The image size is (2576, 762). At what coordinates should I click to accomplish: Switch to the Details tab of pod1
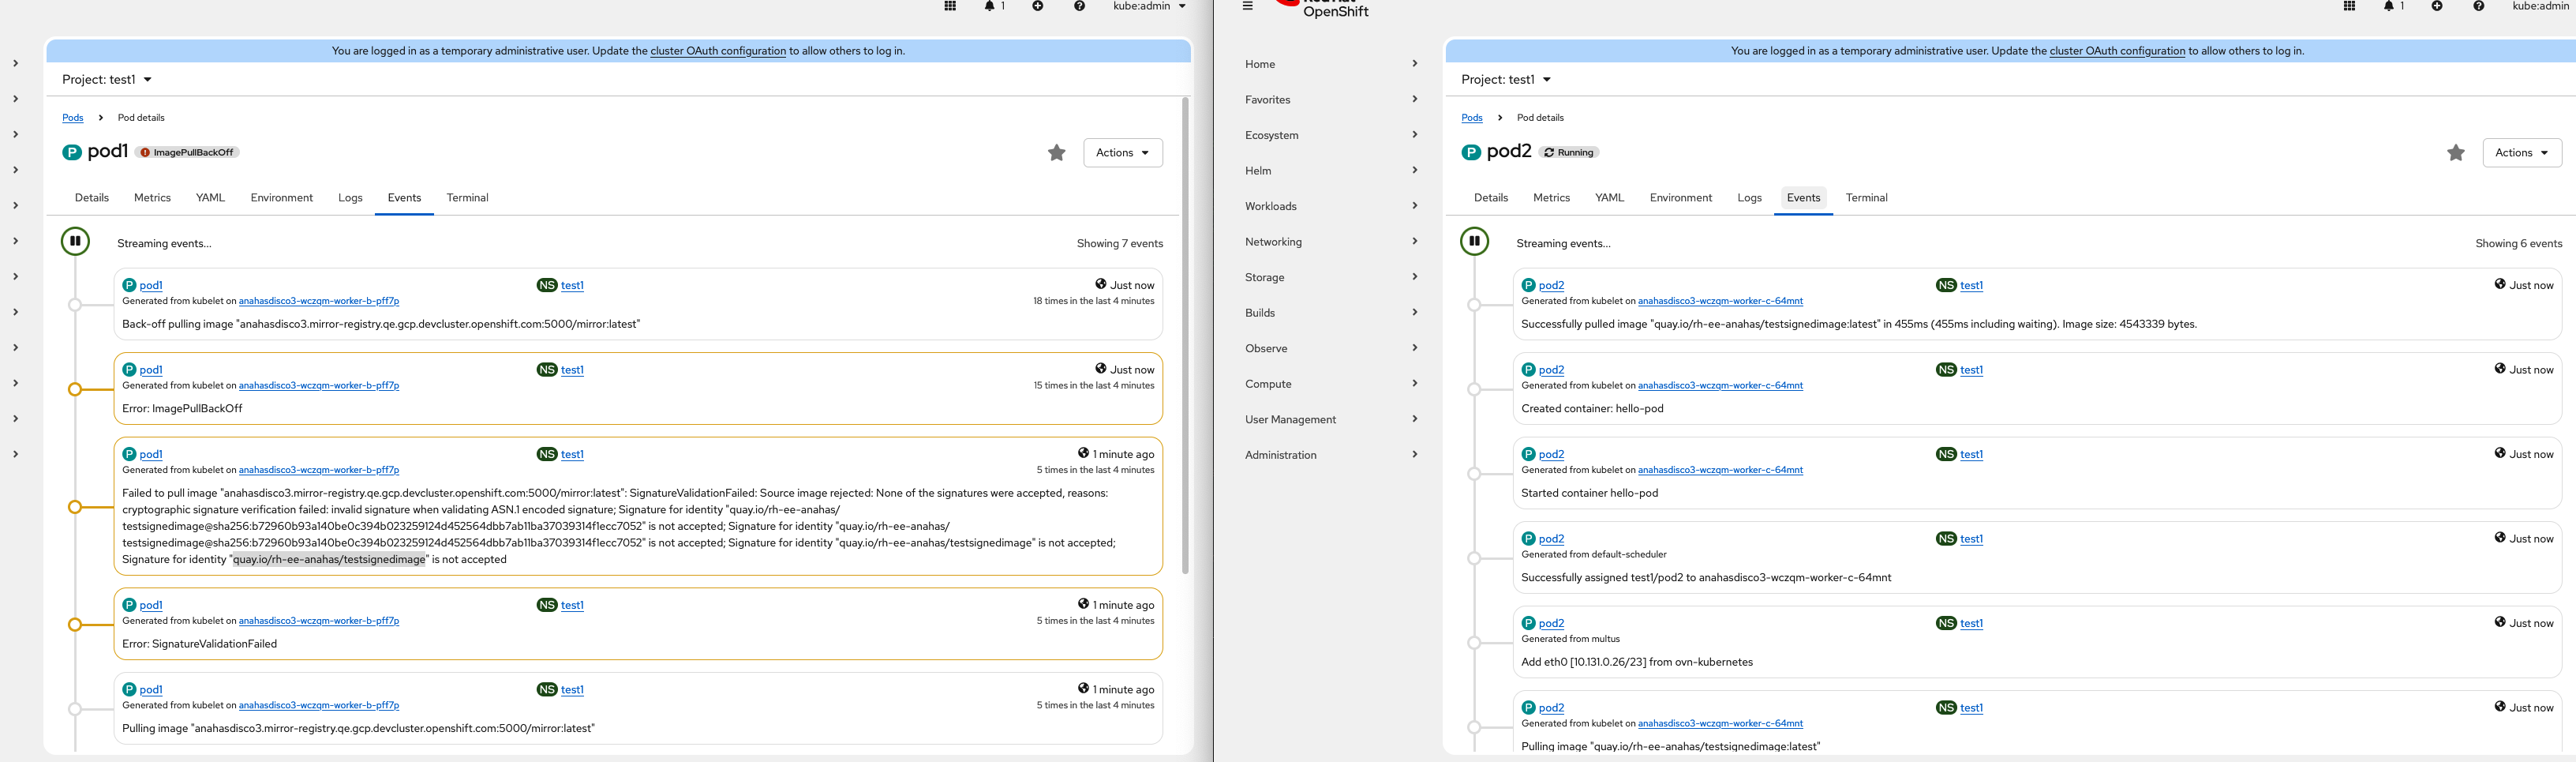tap(92, 198)
